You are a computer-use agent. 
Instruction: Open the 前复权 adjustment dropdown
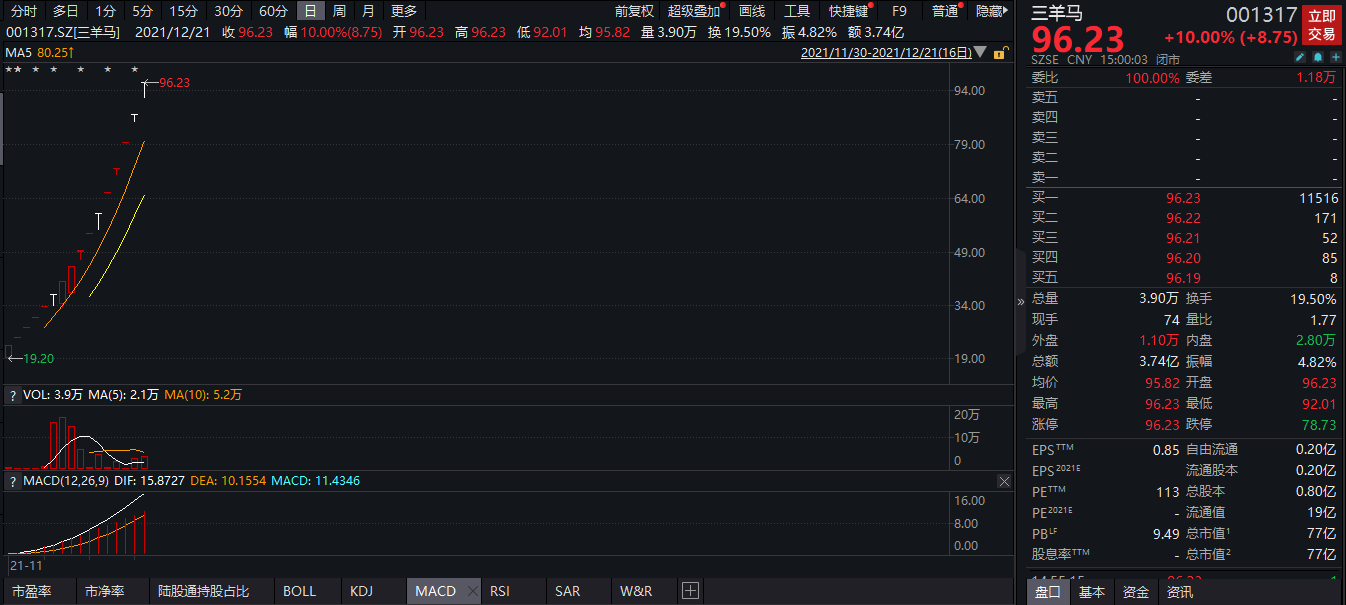pos(634,11)
